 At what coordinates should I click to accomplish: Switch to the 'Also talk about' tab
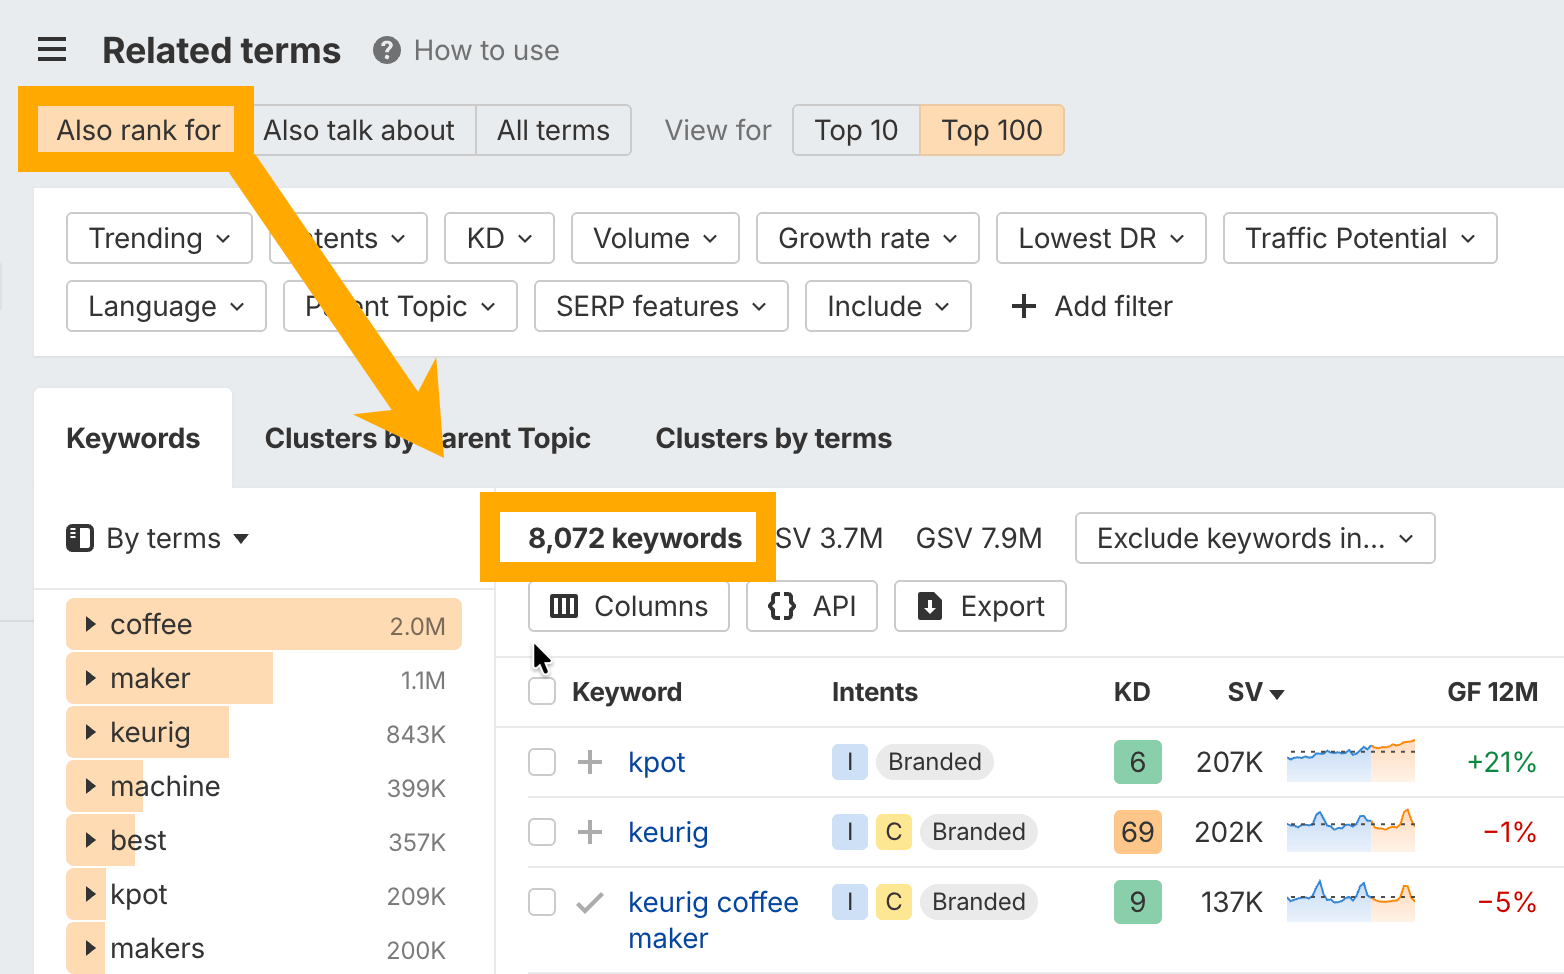pyautogui.click(x=359, y=130)
